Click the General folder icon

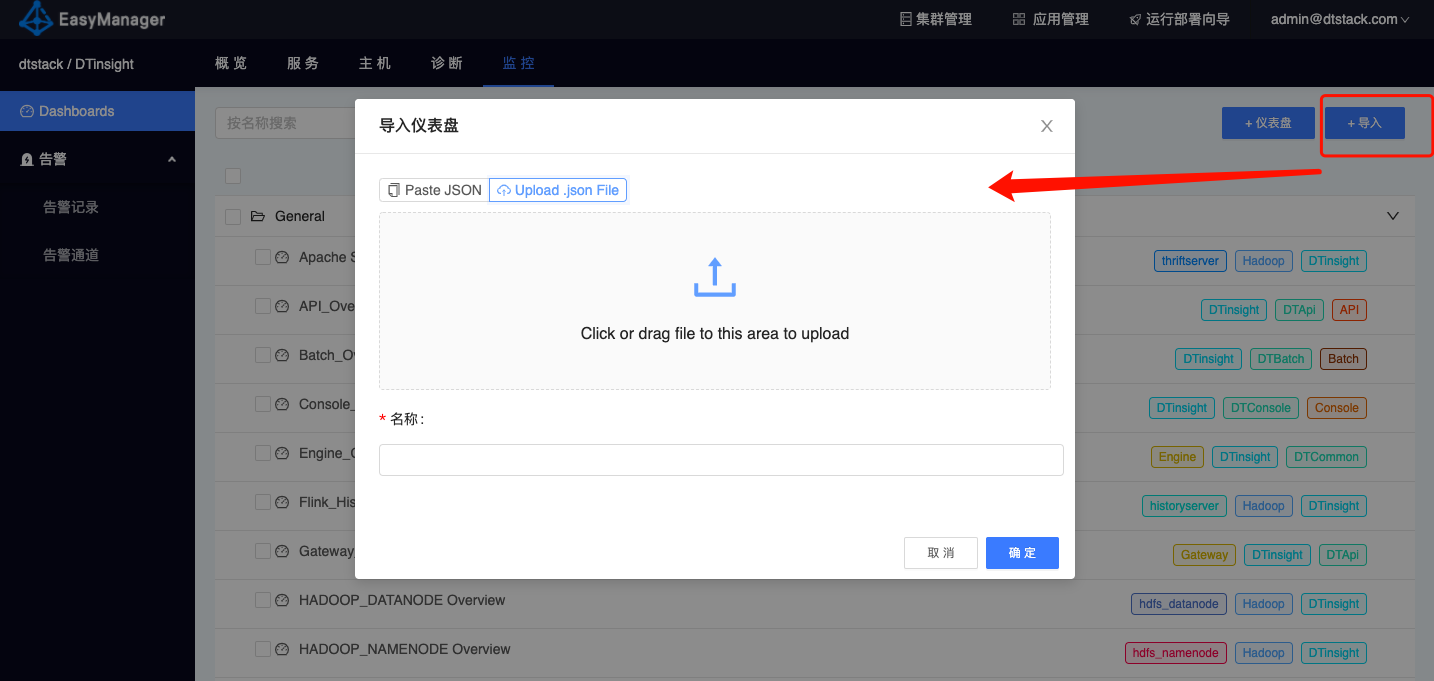258,216
